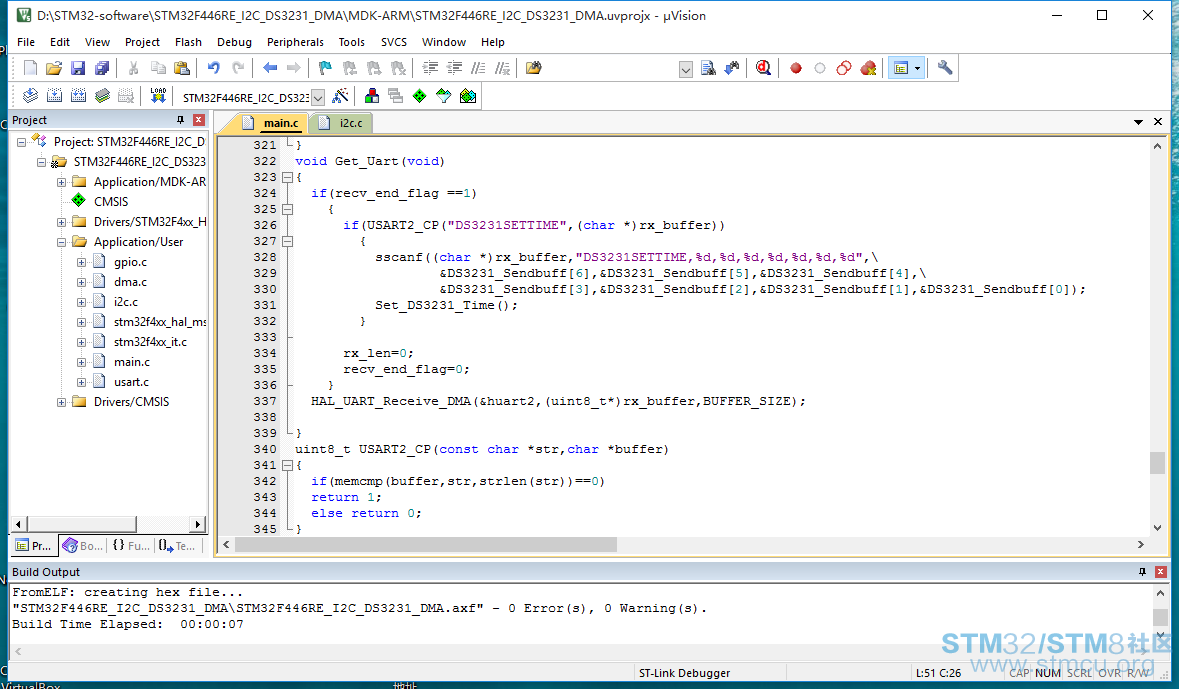Expand the Application/MDK-ARM folder

point(62,182)
